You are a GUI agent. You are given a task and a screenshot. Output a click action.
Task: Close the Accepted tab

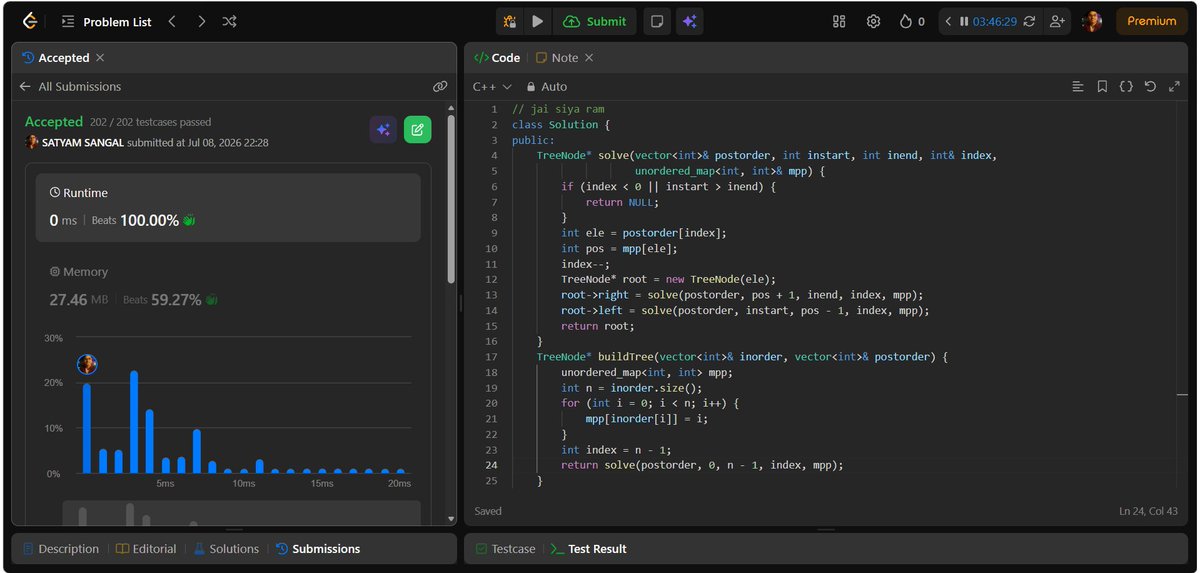pyautogui.click(x=100, y=58)
